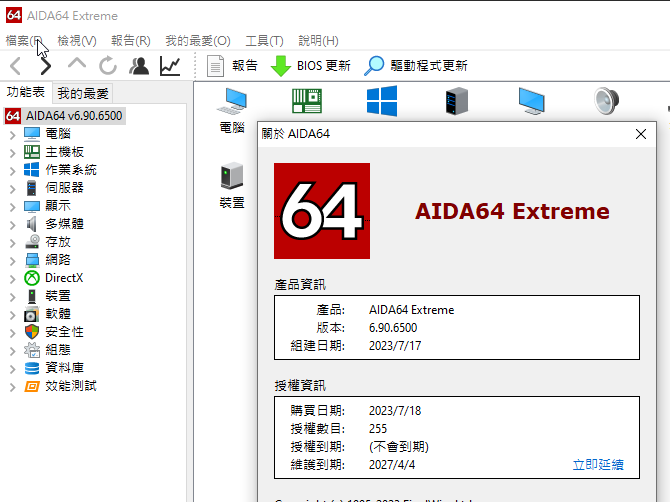
Task: Select 軟體 in the tree
Action: [x=58, y=314]
